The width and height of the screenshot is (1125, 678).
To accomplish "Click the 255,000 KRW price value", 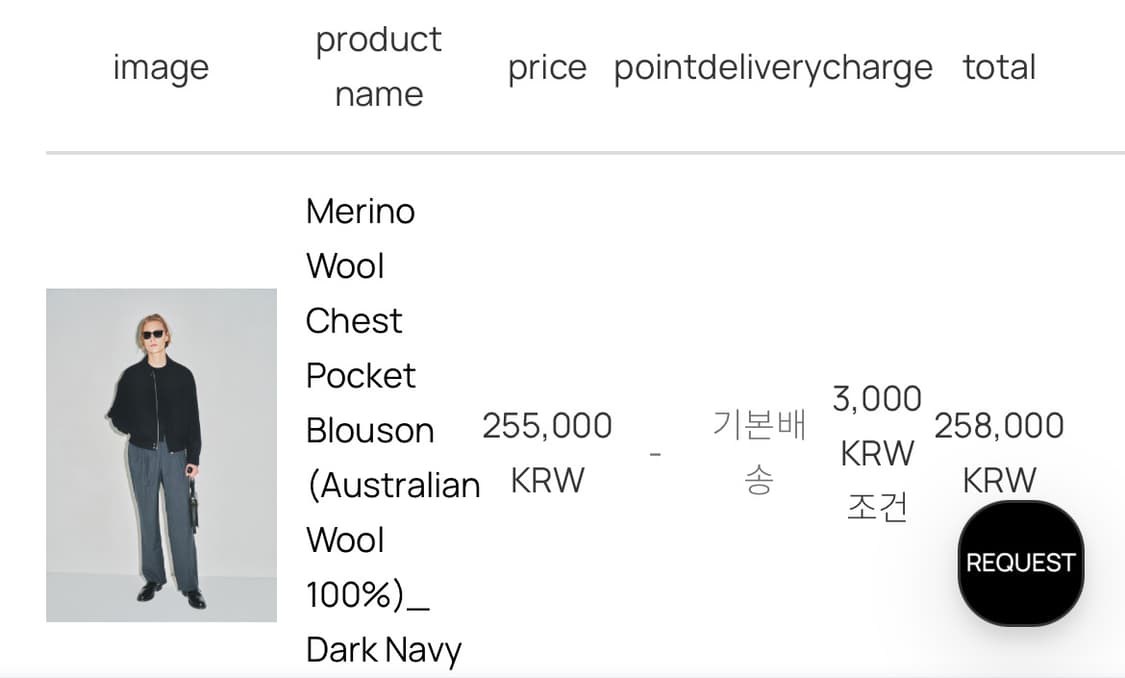I will [x=547, y=453].
